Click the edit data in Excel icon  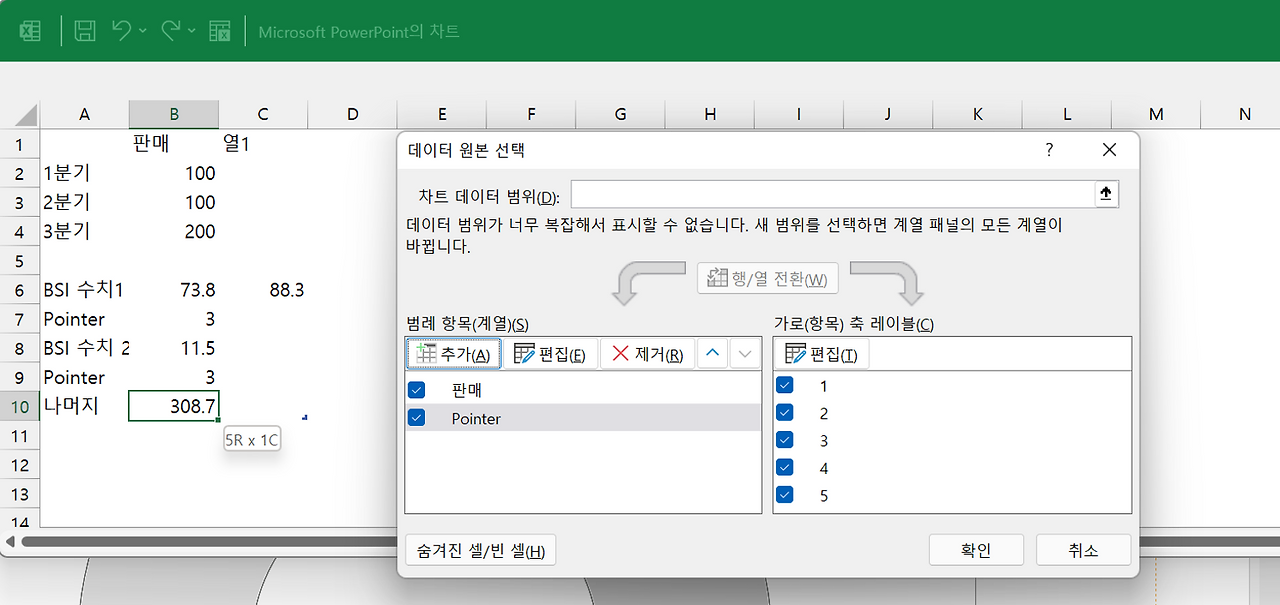tap(220, 31)
